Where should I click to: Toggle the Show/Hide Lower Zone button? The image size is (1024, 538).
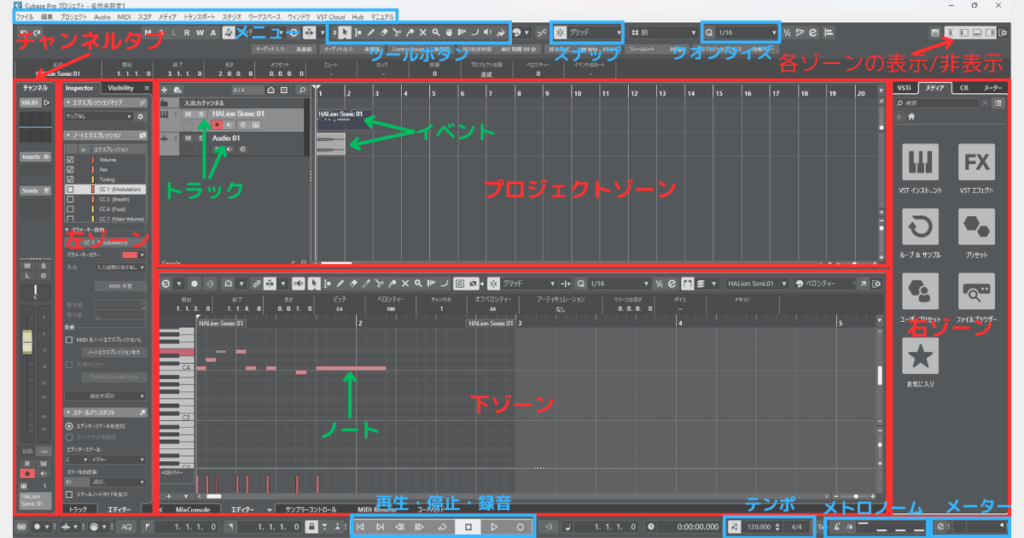click(977, 33)
